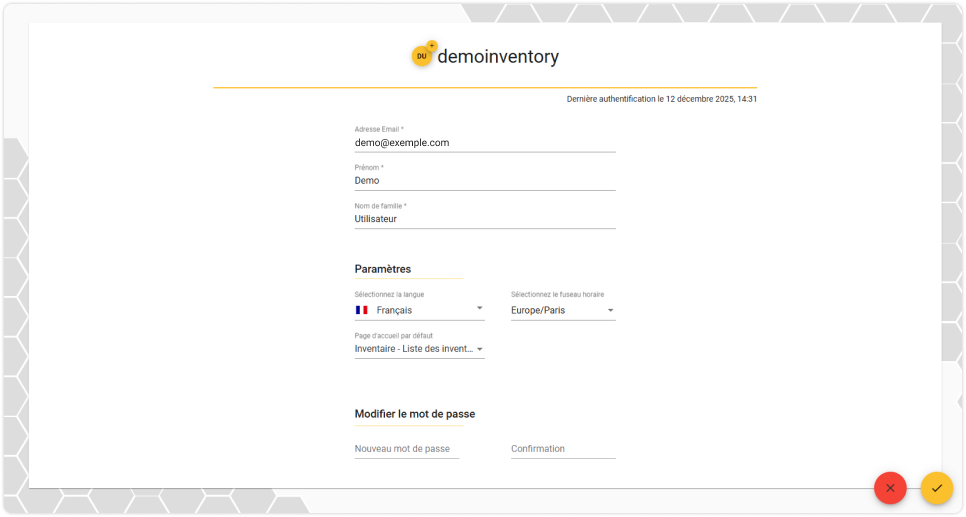Screen dimensions: 966x517
Task: Click the Modifier le mot de passe heading
Action: (x=415, y=414)
